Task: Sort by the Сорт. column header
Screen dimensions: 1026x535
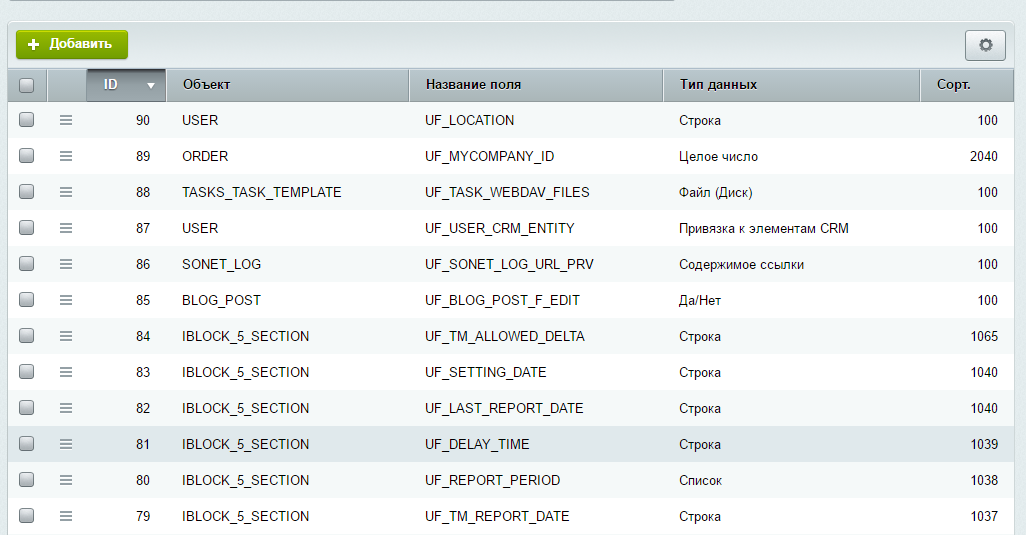Action: tap(953, 85)
